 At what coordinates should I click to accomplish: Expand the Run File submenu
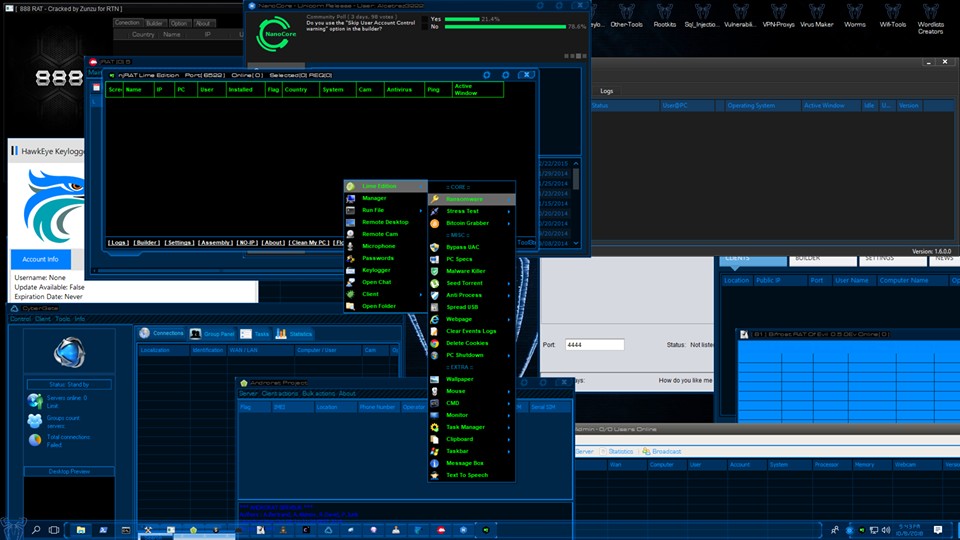pyautogui.click(x=421, y=210)
